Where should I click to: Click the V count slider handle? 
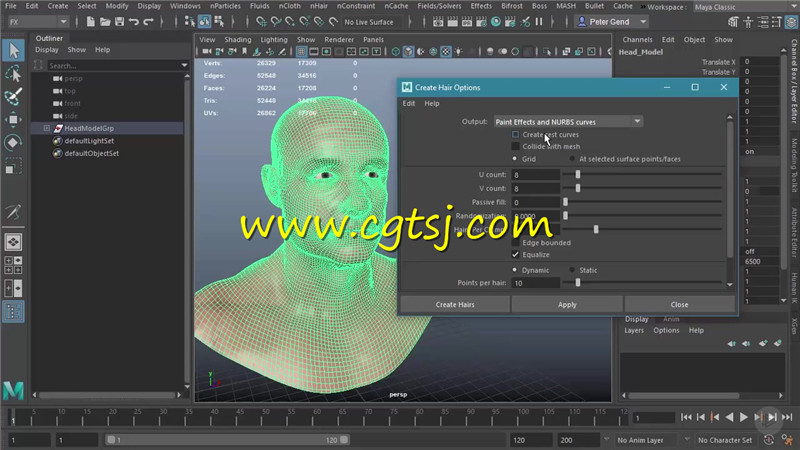pos(578,188)
